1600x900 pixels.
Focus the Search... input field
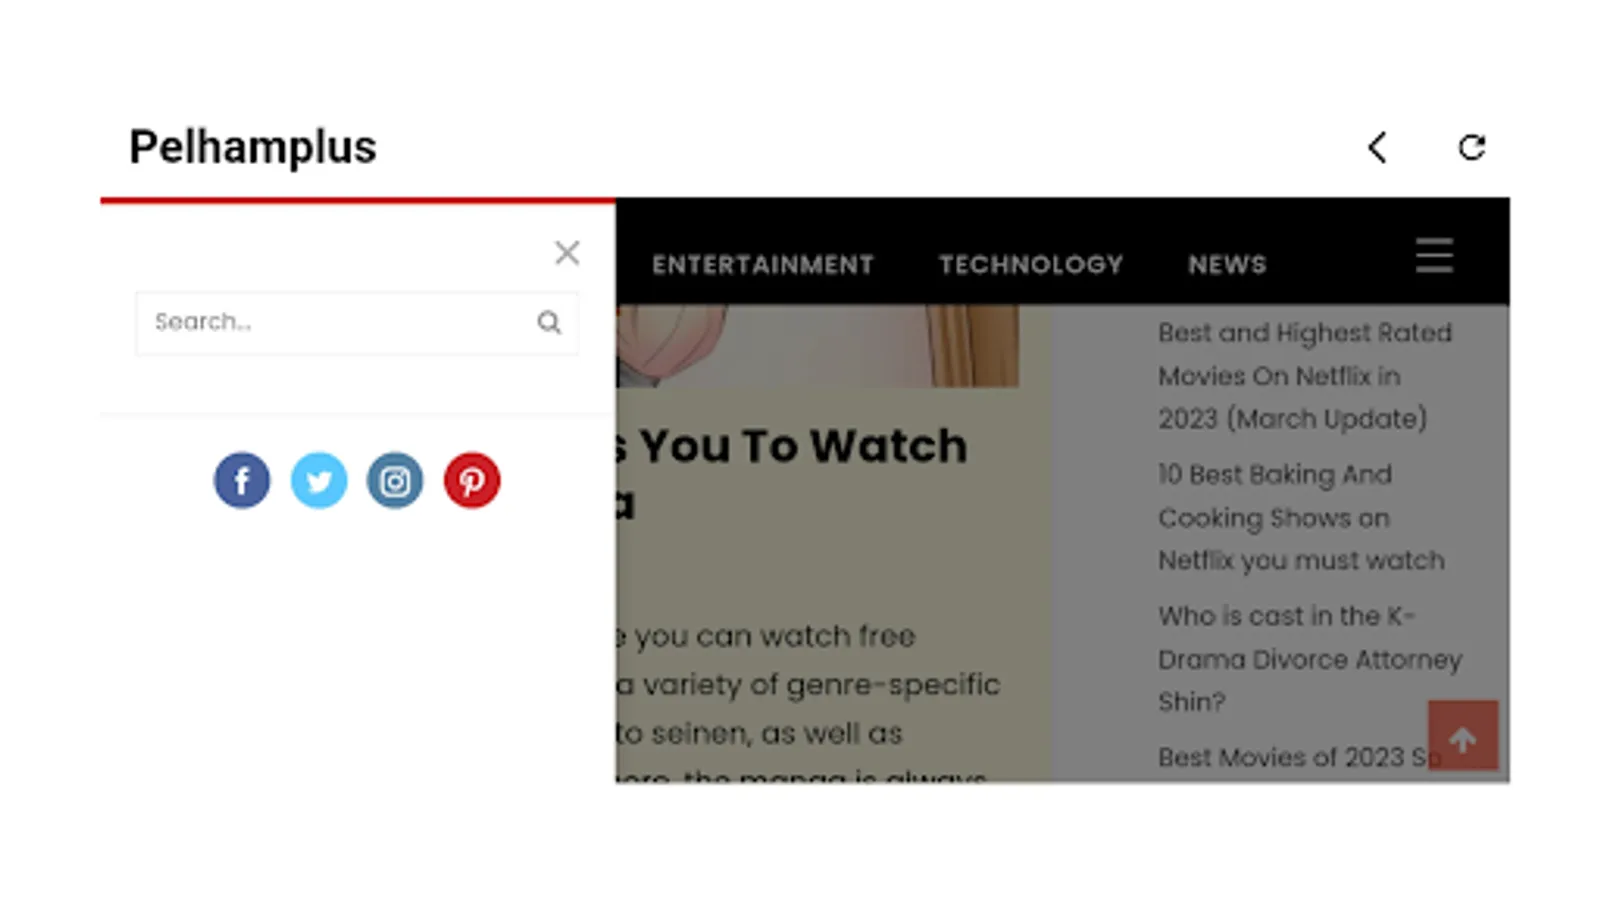(357, 322)
